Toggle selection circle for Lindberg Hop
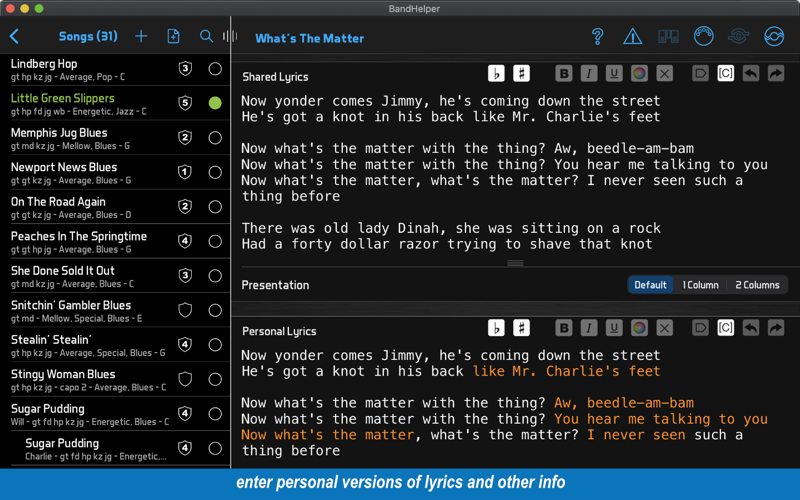Viewport: 800px width, 500px height. coord(215,69)
